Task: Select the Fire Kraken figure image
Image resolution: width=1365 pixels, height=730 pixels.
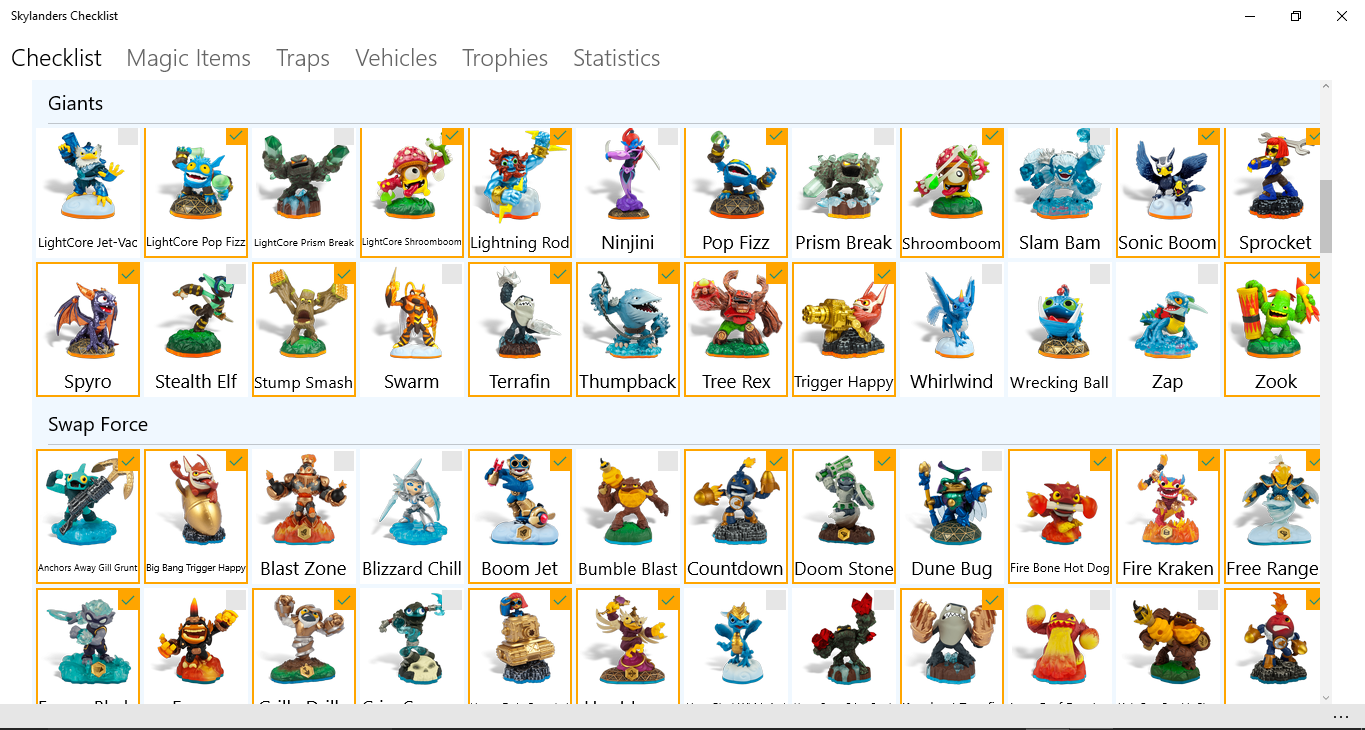Action: (x=1167, y=510)
